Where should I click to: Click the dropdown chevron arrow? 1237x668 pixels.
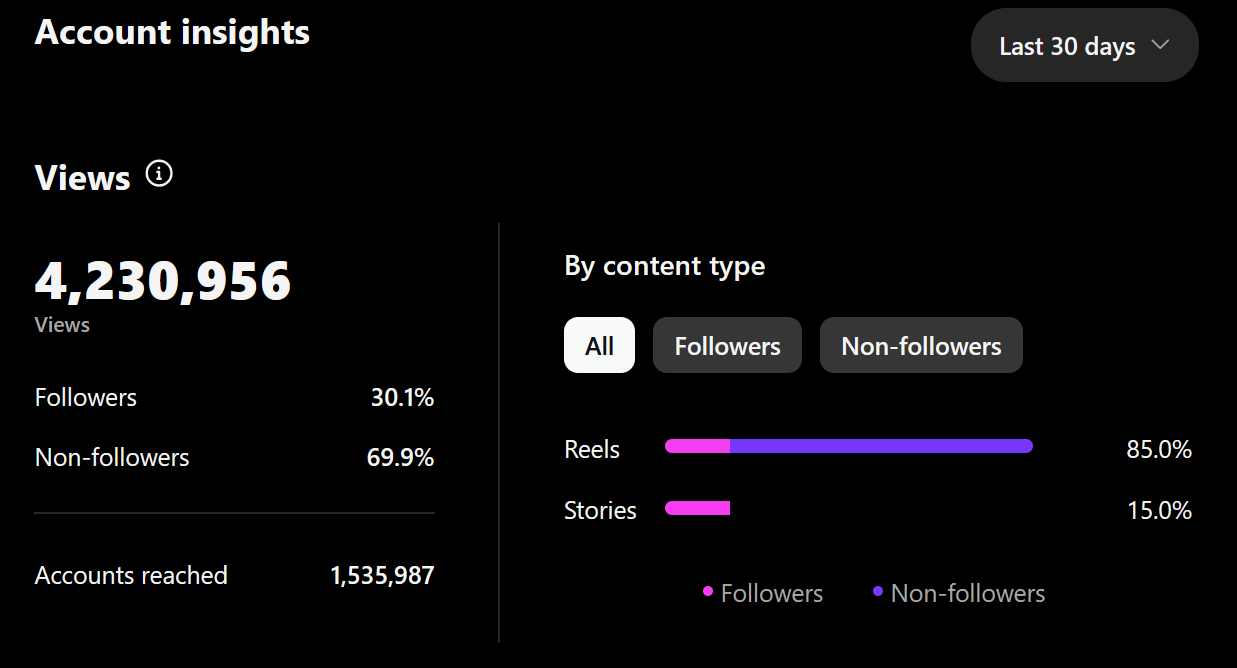click(x=1160, y=45)
